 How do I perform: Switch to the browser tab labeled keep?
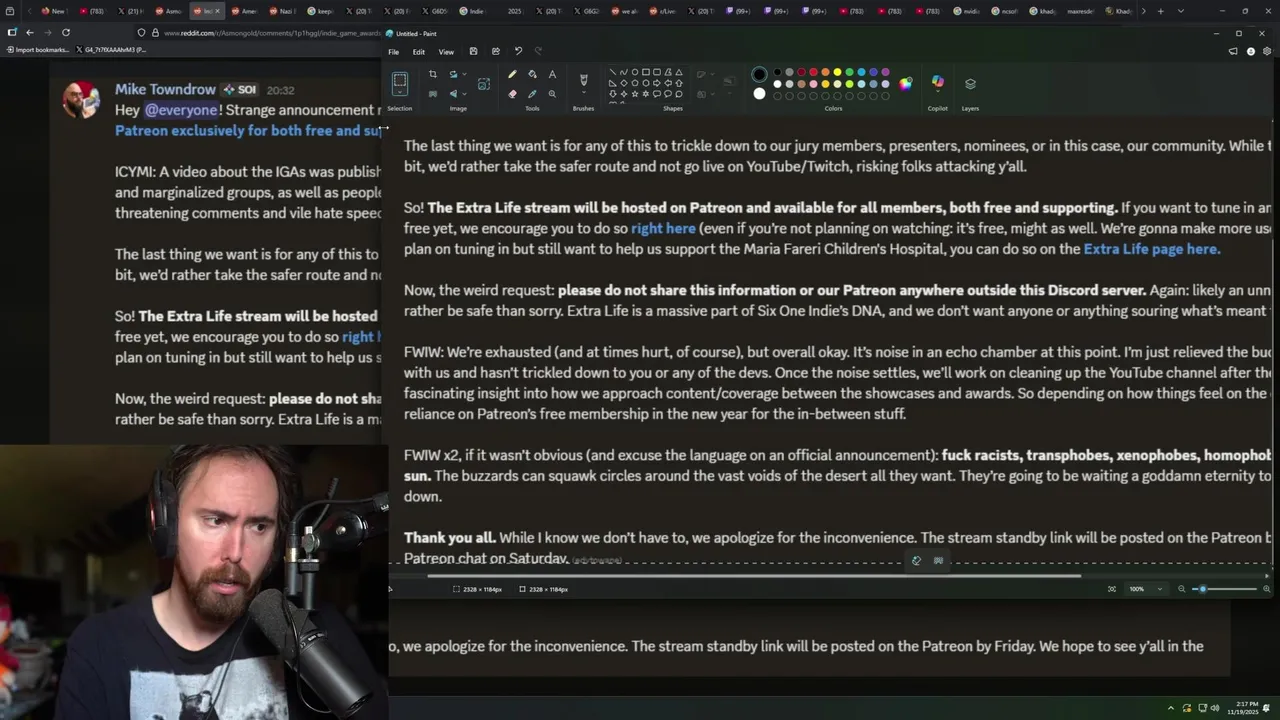click(x=320, y=11)
